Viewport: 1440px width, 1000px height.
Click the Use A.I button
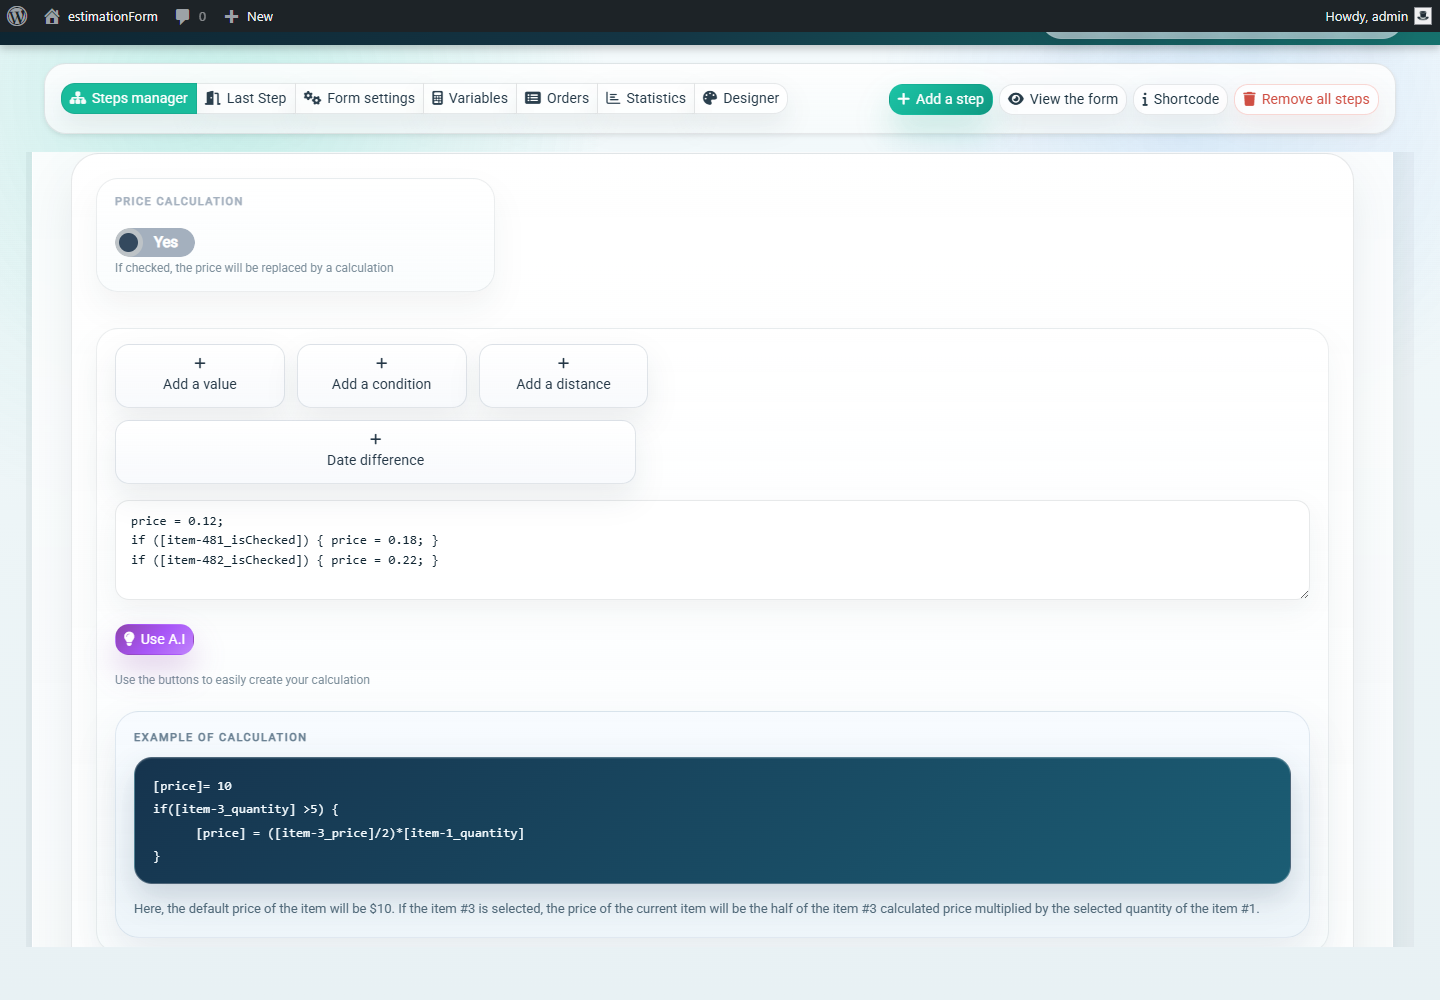click(154, 639)
